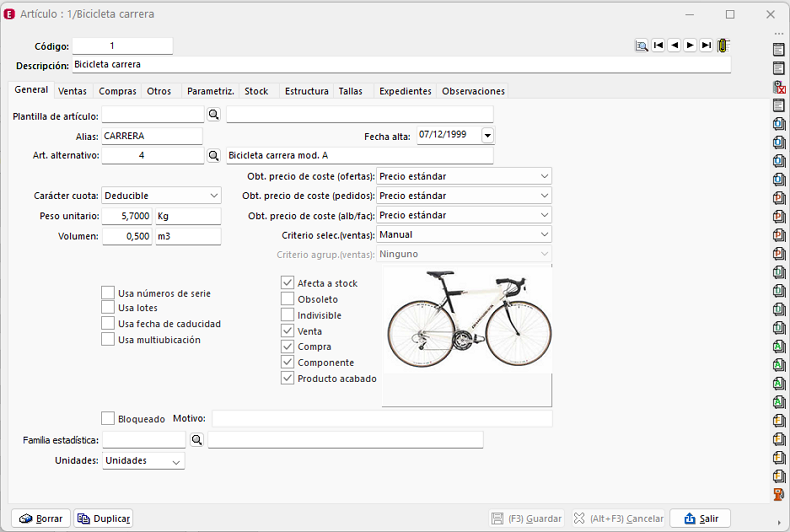The width and height of the screenshot is (790, 532).
Task: Click the Código input field
Action: pos(122,46)
